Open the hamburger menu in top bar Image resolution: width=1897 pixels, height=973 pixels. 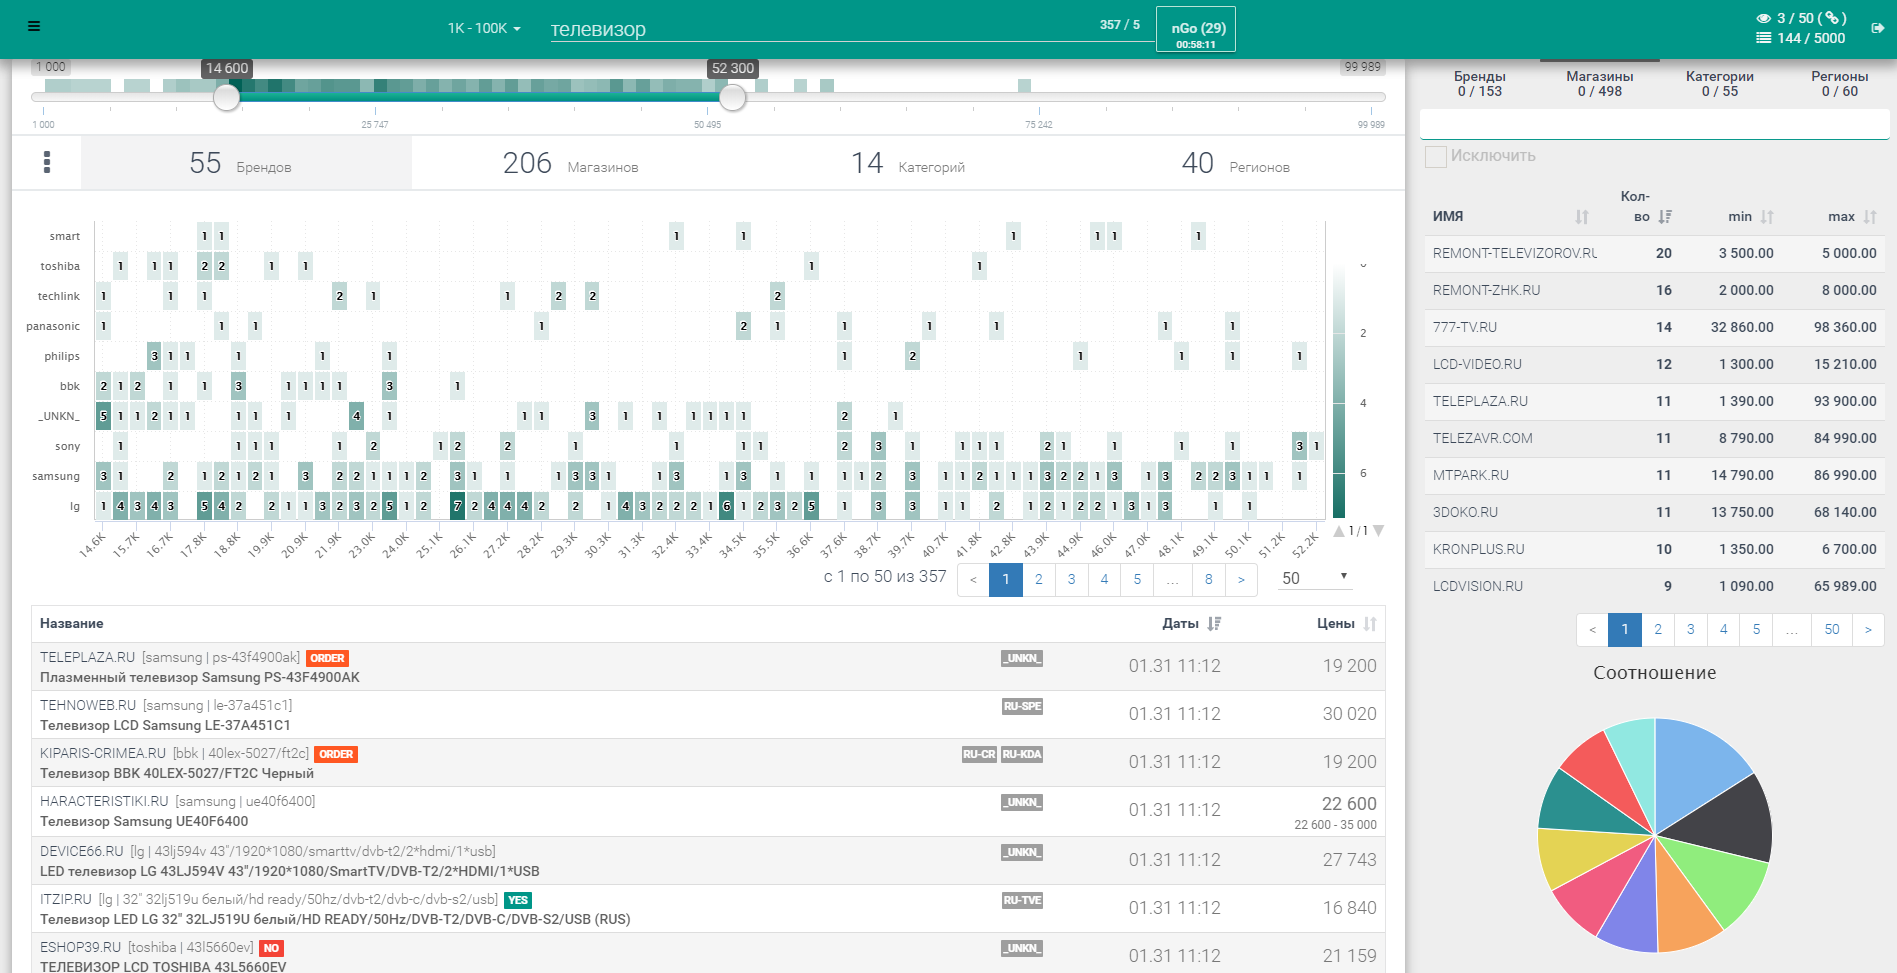coord(34,27)
